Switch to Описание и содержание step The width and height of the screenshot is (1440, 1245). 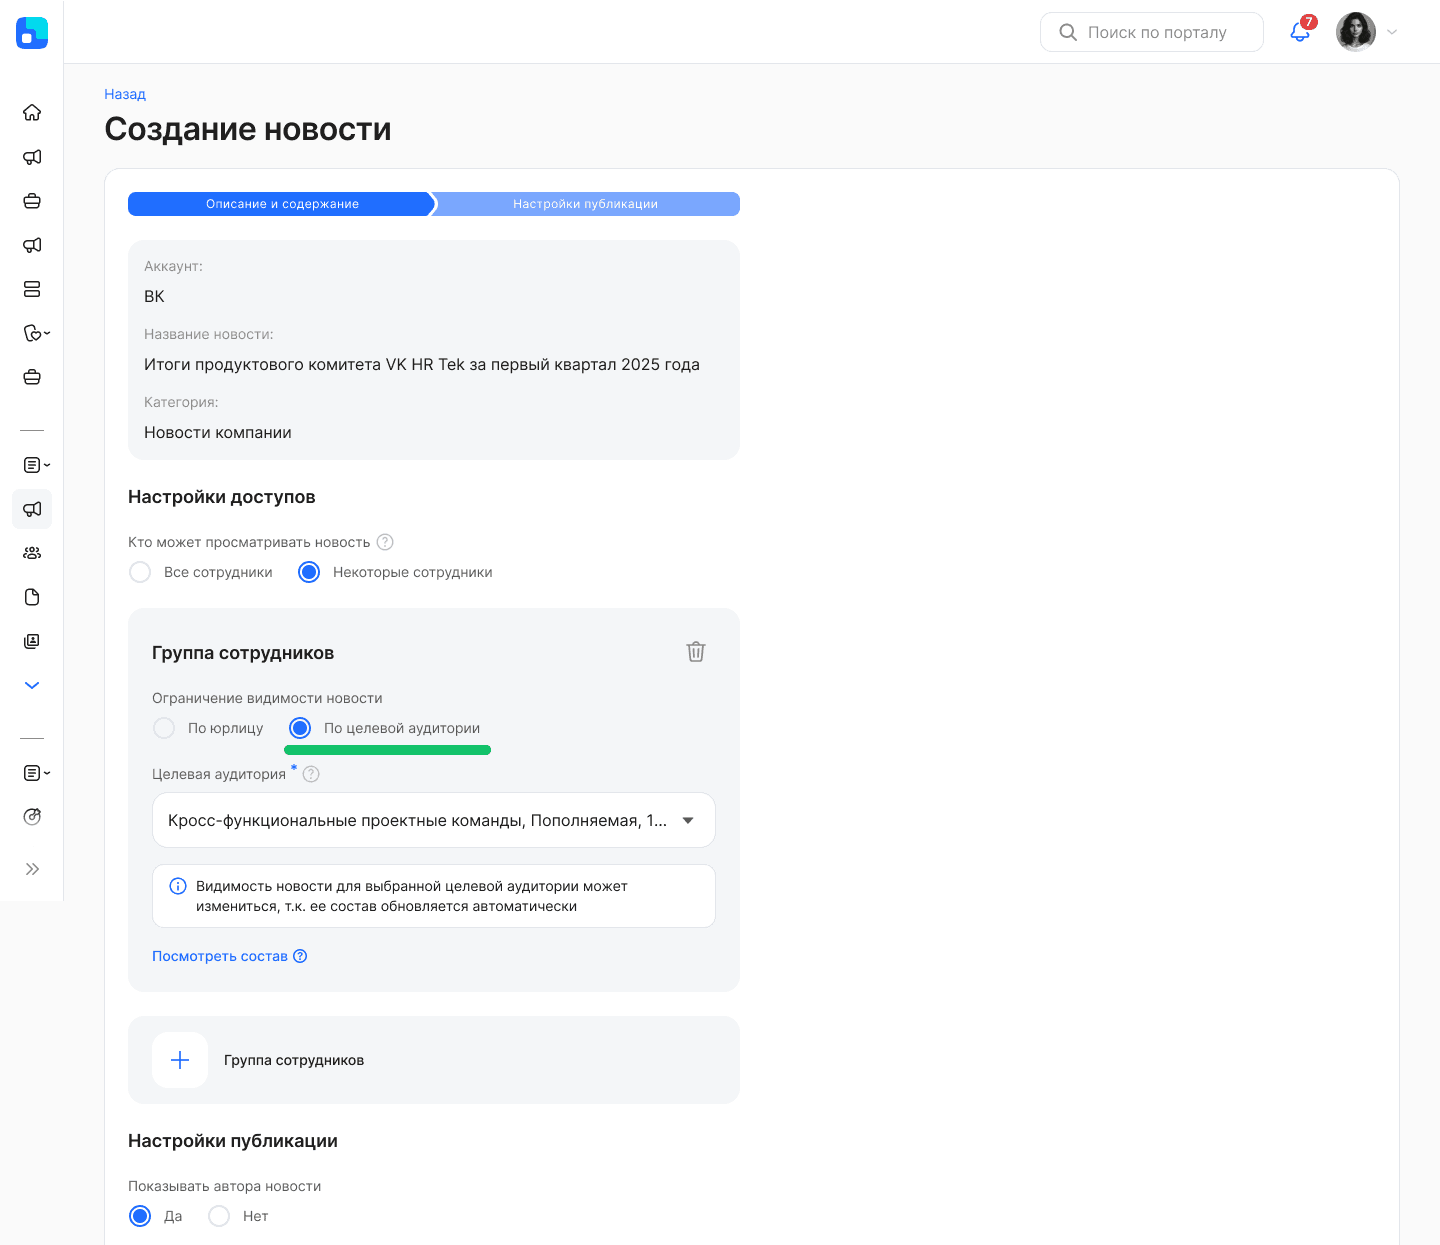click(x=282, y=204)
